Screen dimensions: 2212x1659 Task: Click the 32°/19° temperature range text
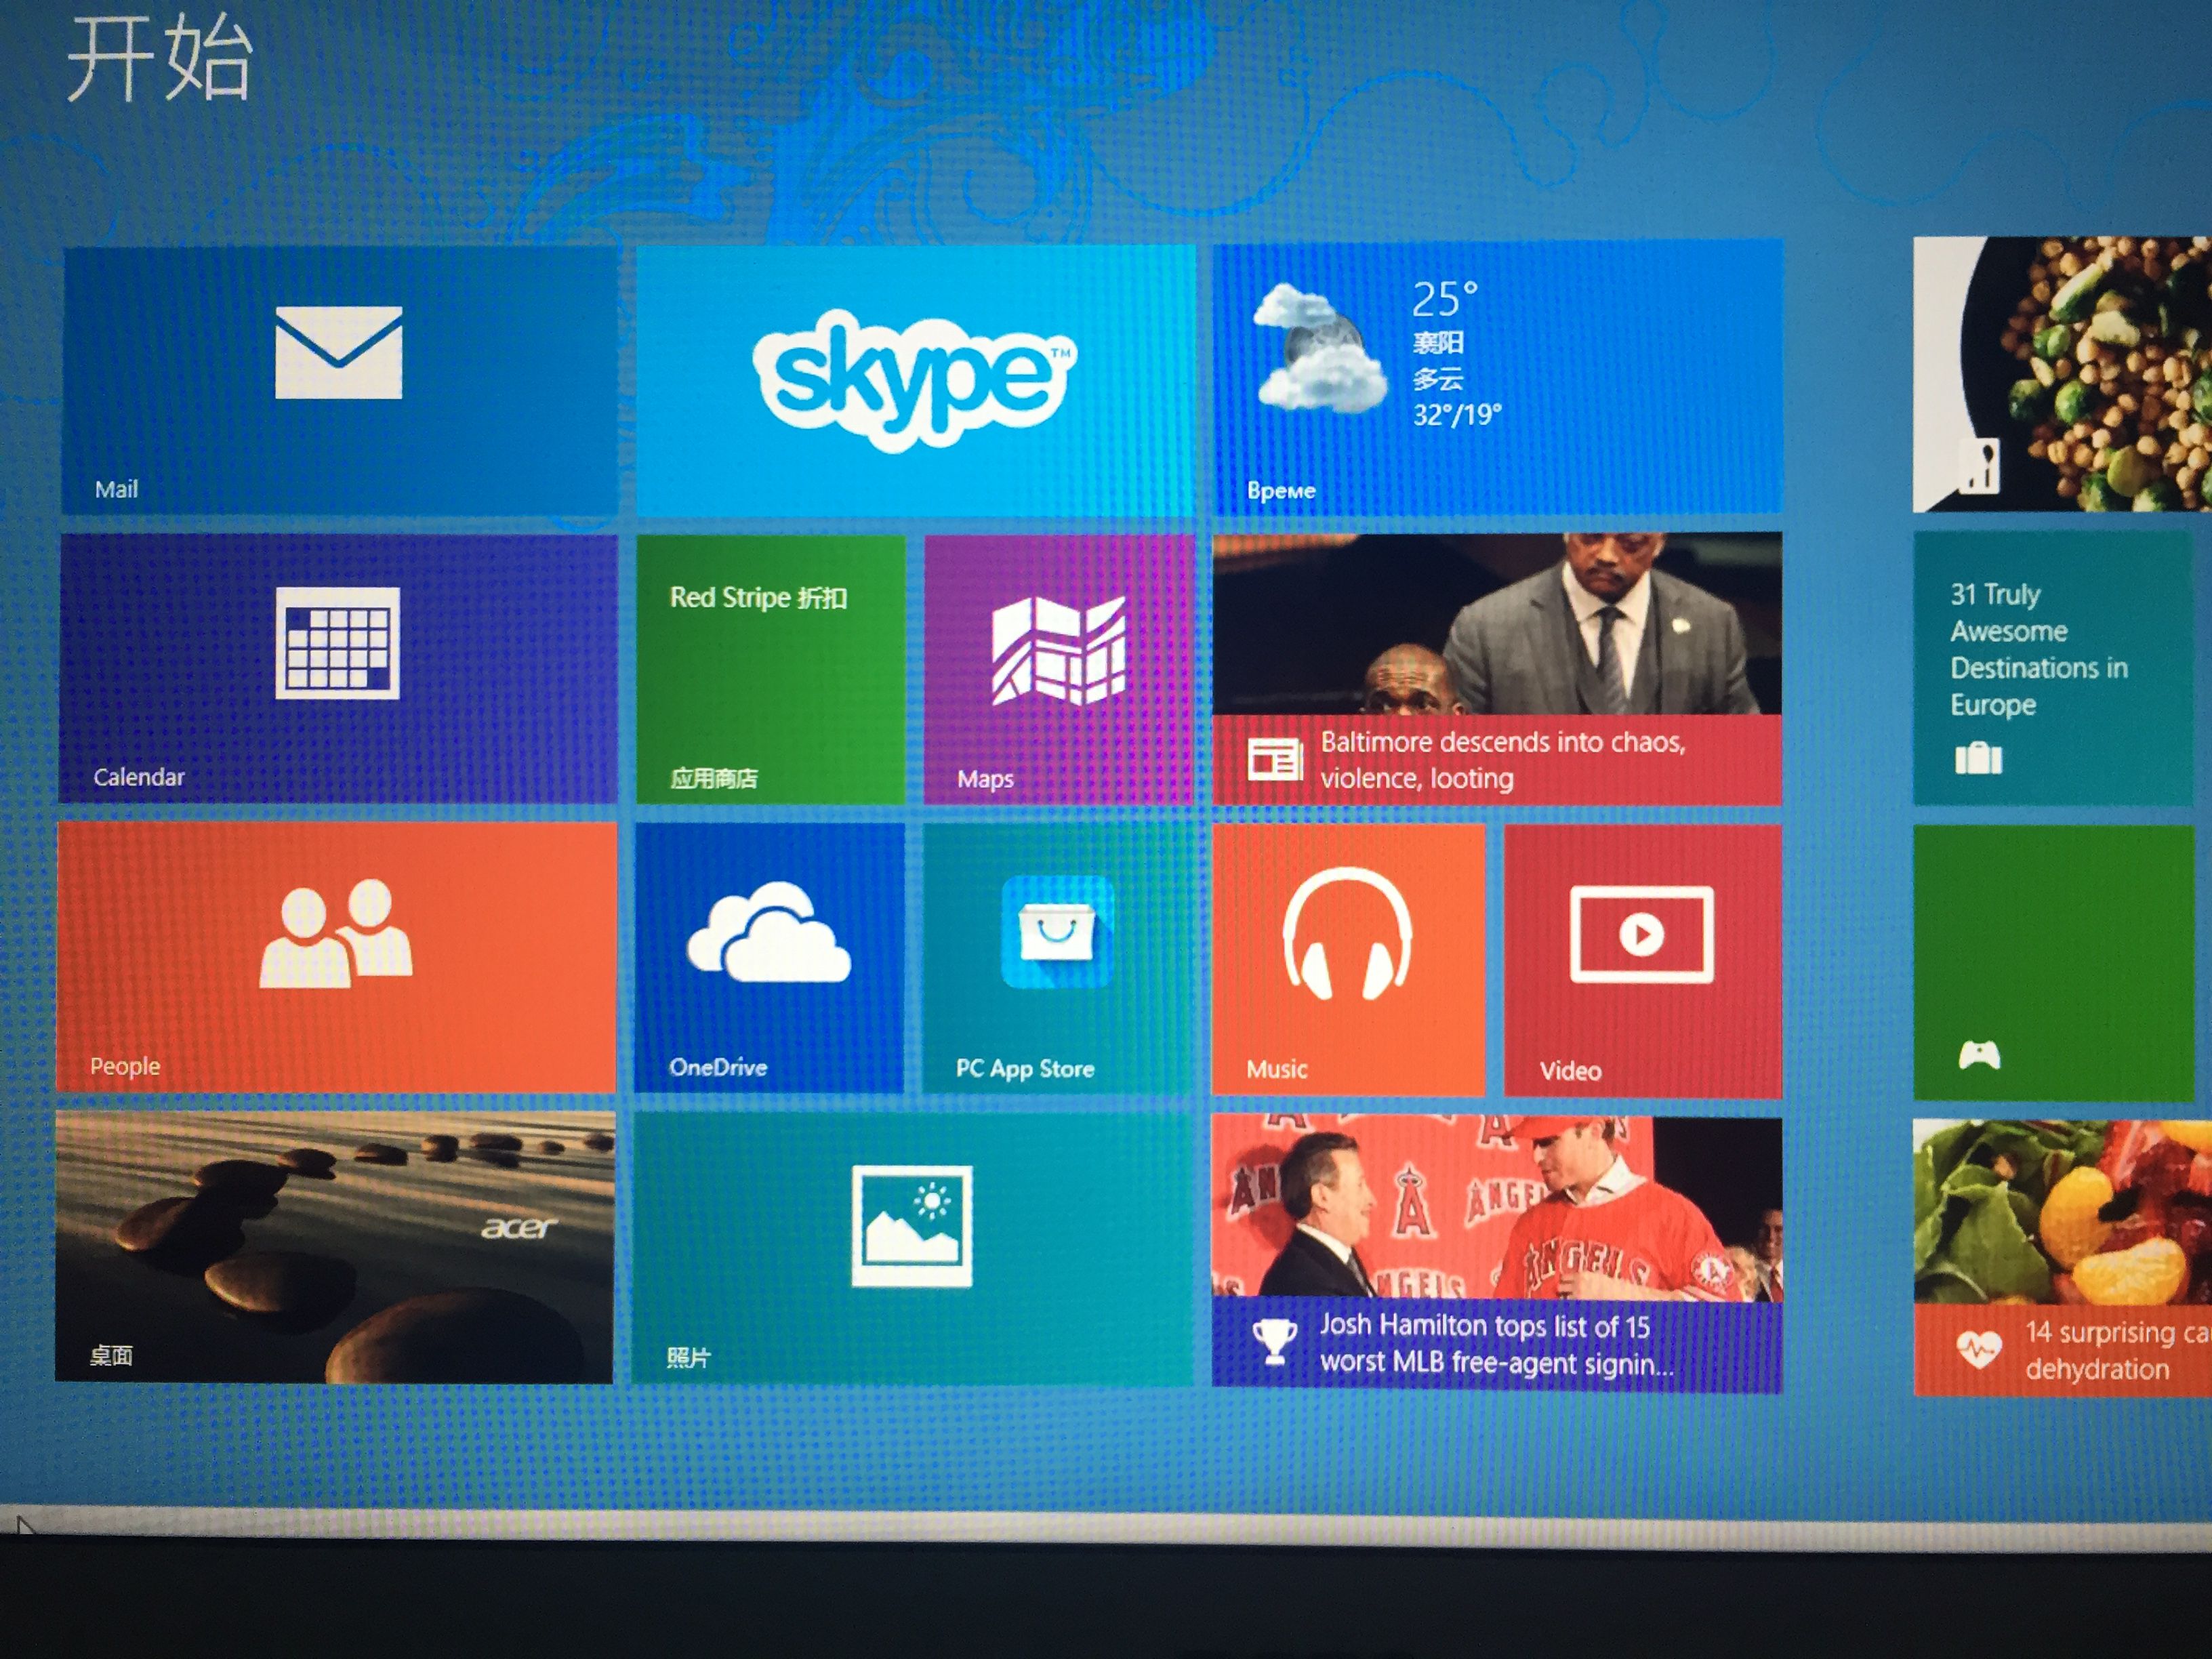click(x=1457, y=414)
